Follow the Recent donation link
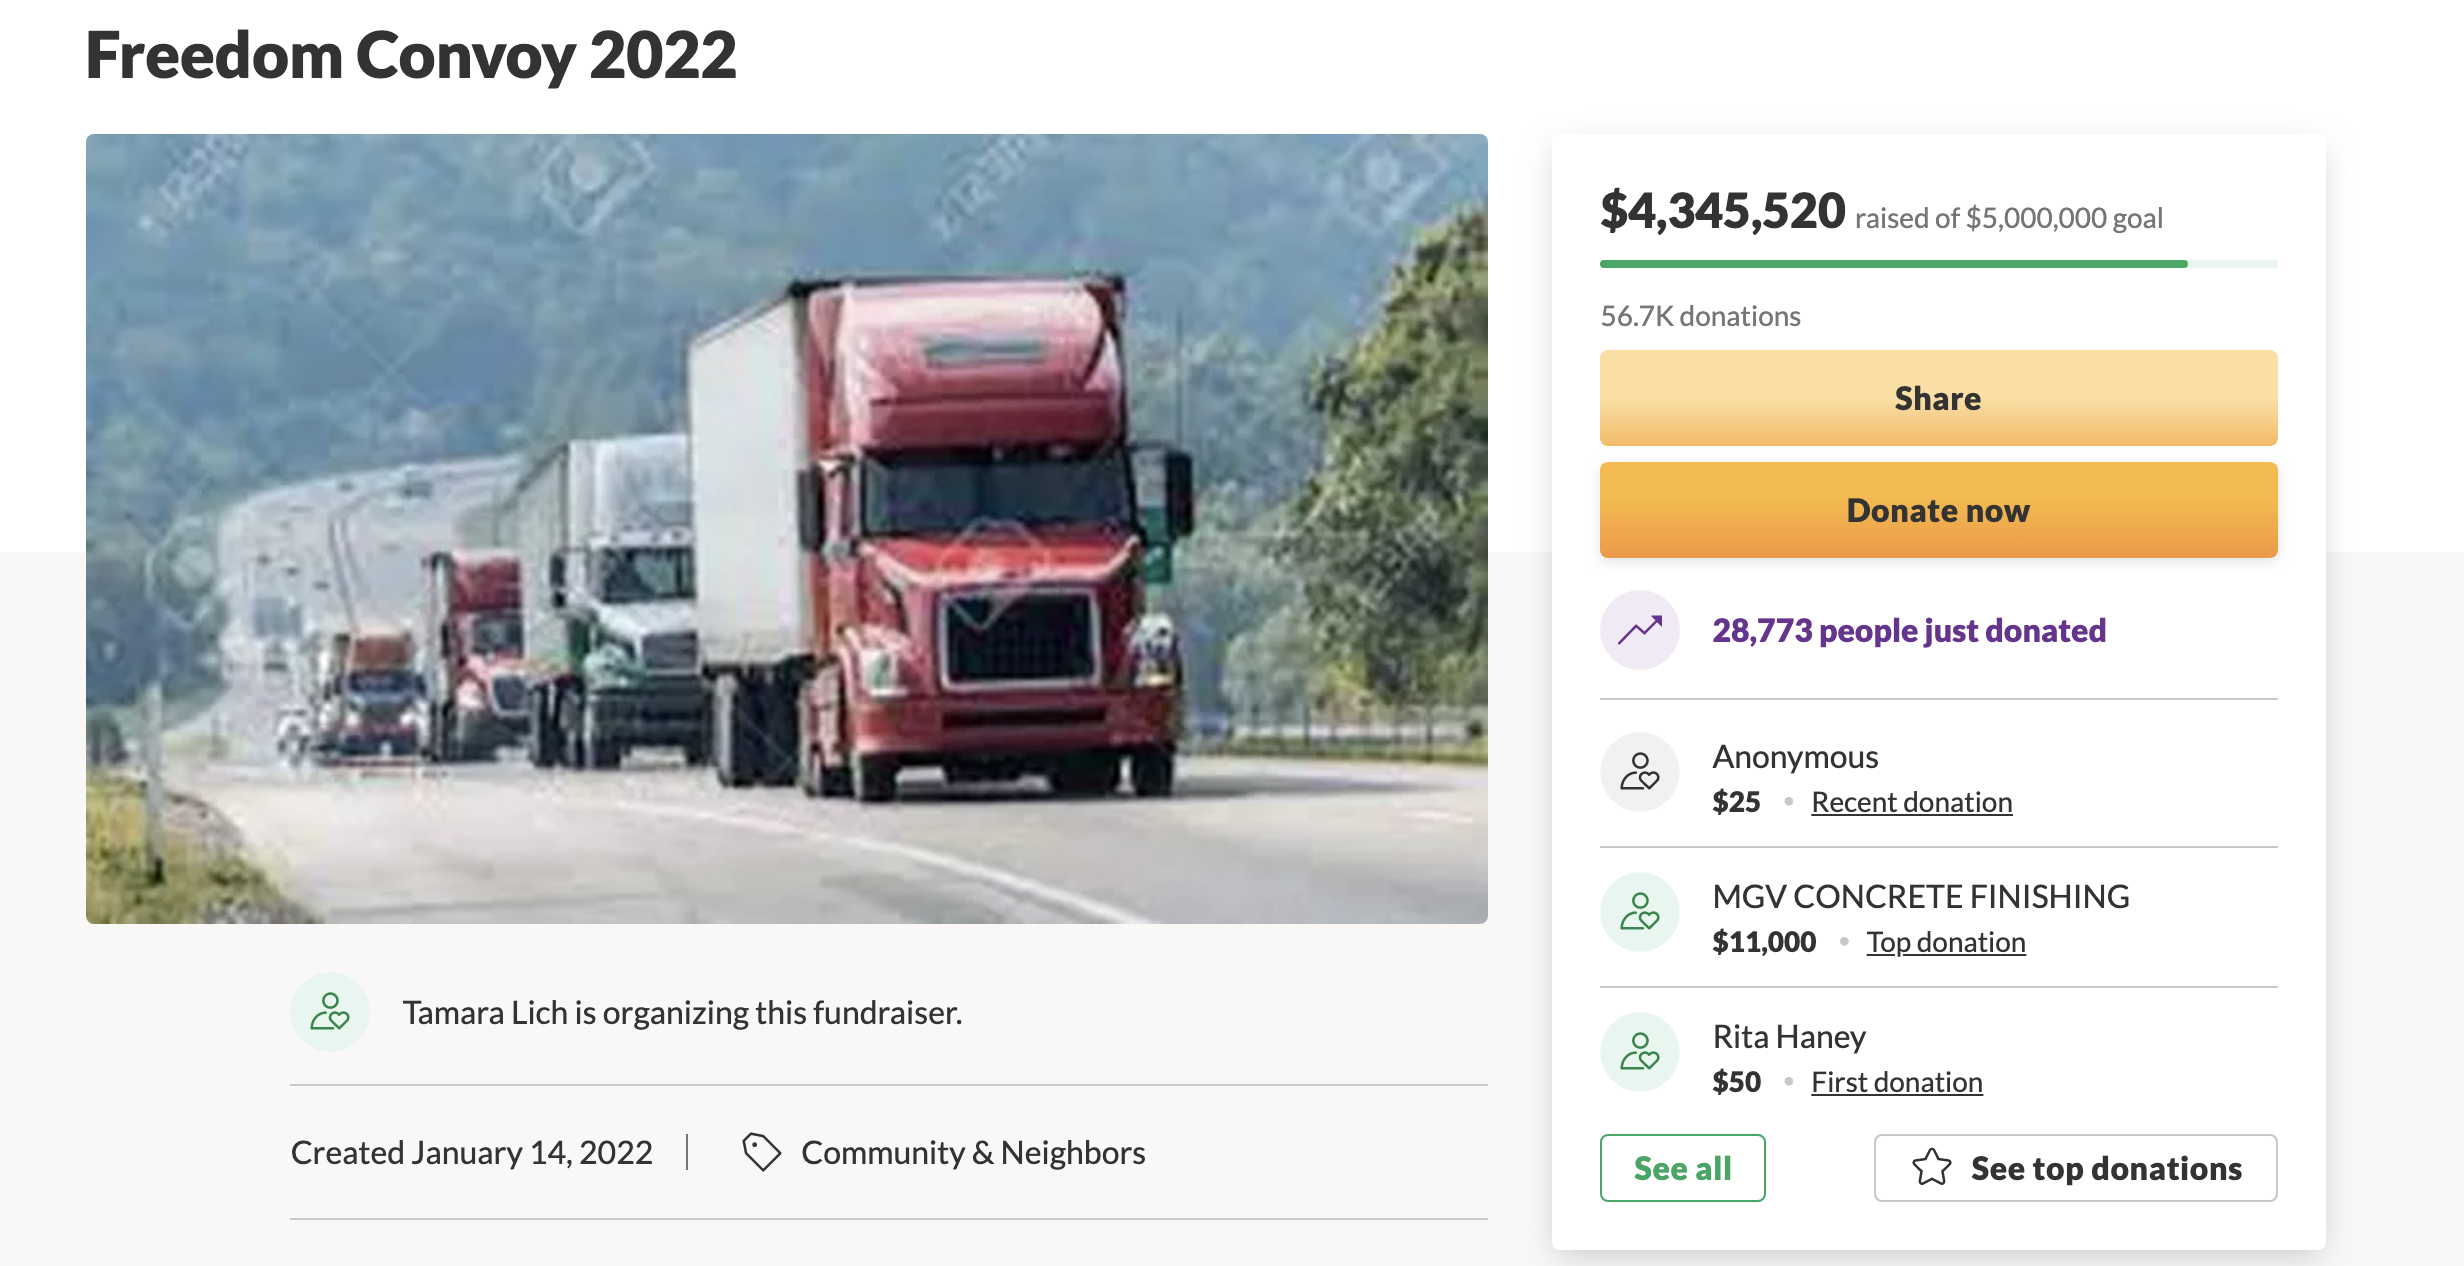This screenshot has height=1266, width=2464. 1911,802
